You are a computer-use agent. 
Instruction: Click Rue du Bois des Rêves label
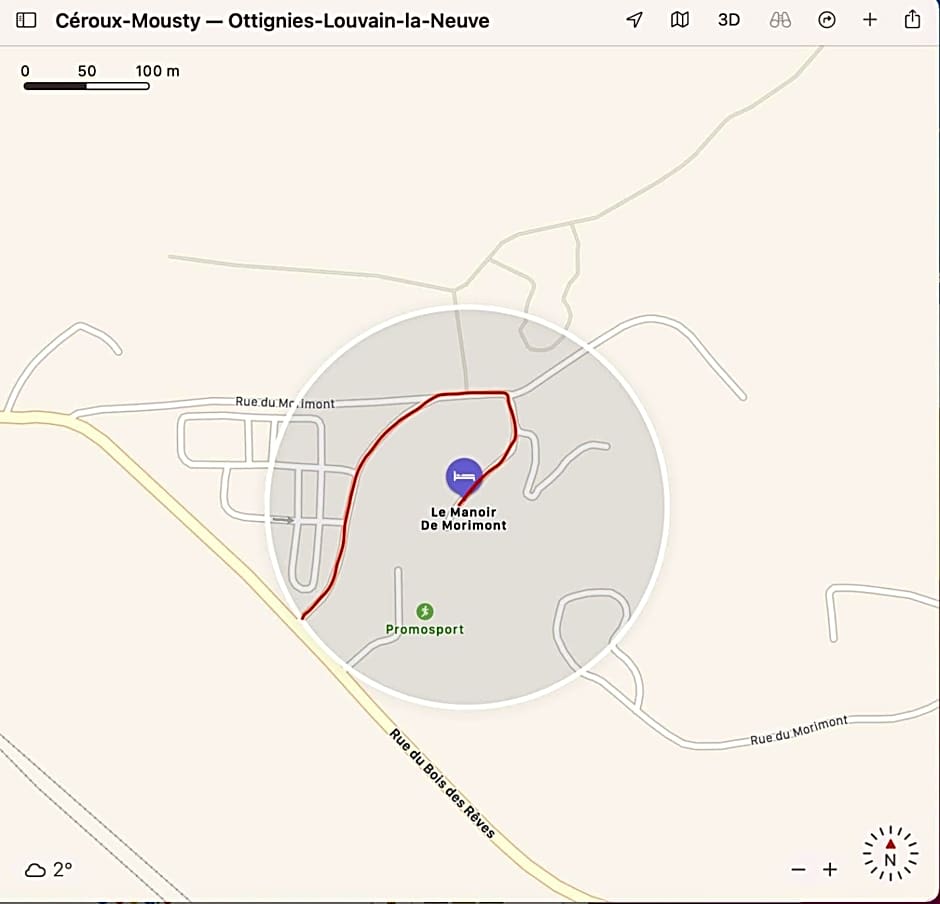[442, 783]
